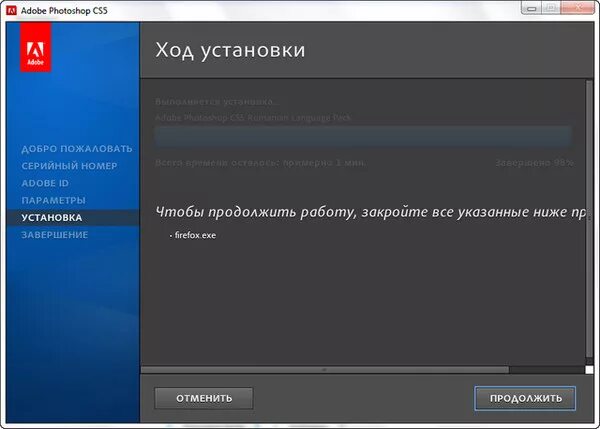
Task: Click the firefox.exe list entry
Action: [x=193, y=235]
